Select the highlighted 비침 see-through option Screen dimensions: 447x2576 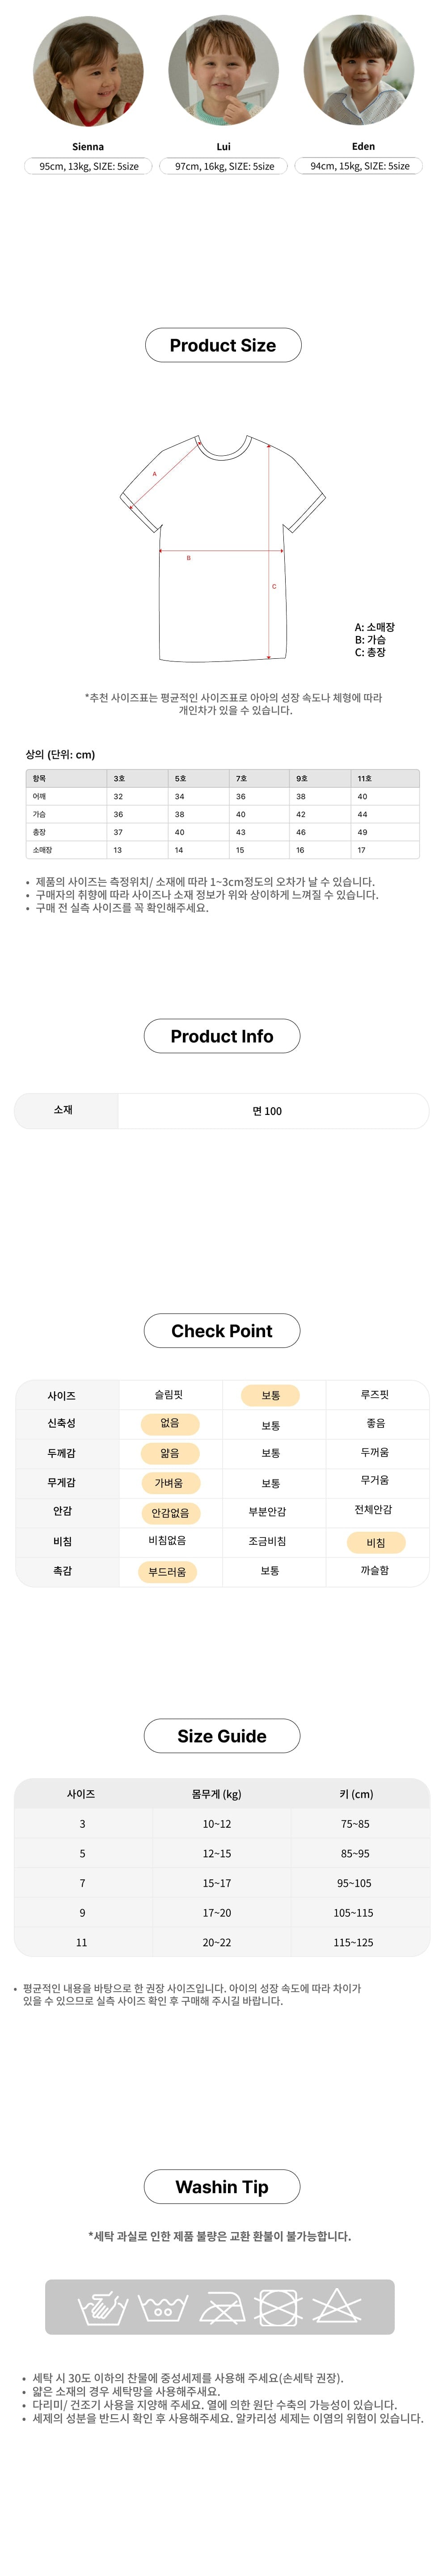click(375, 1543)
